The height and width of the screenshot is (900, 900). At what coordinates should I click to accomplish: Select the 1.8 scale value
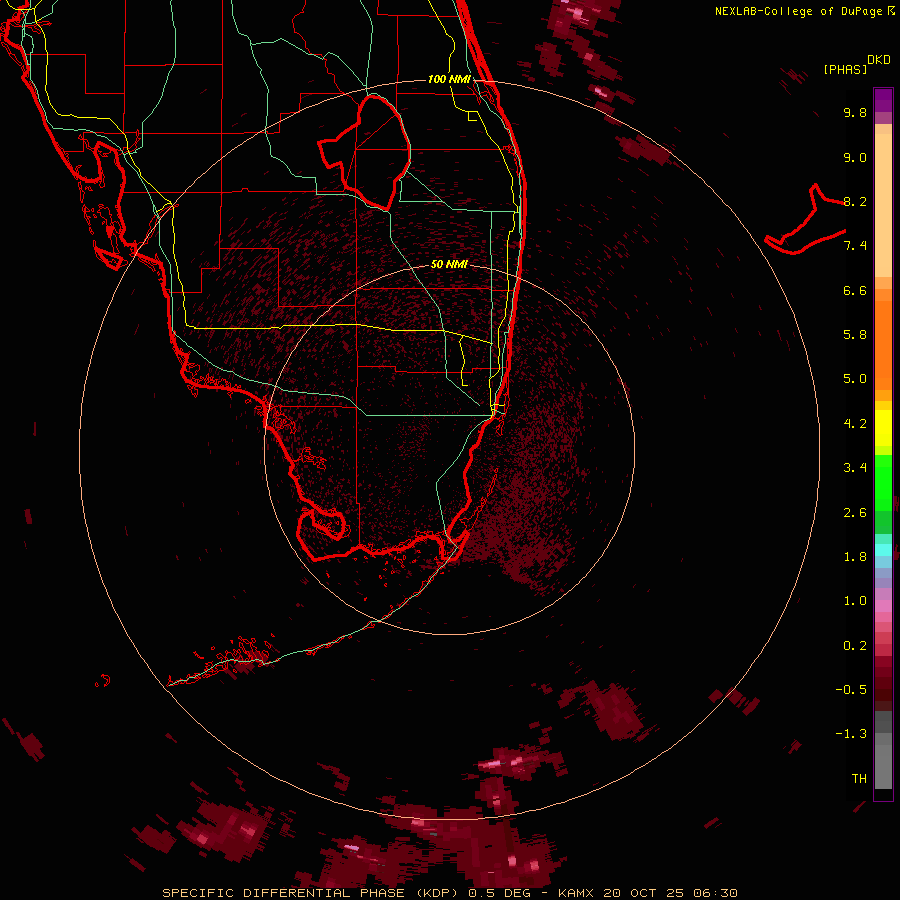855,557
